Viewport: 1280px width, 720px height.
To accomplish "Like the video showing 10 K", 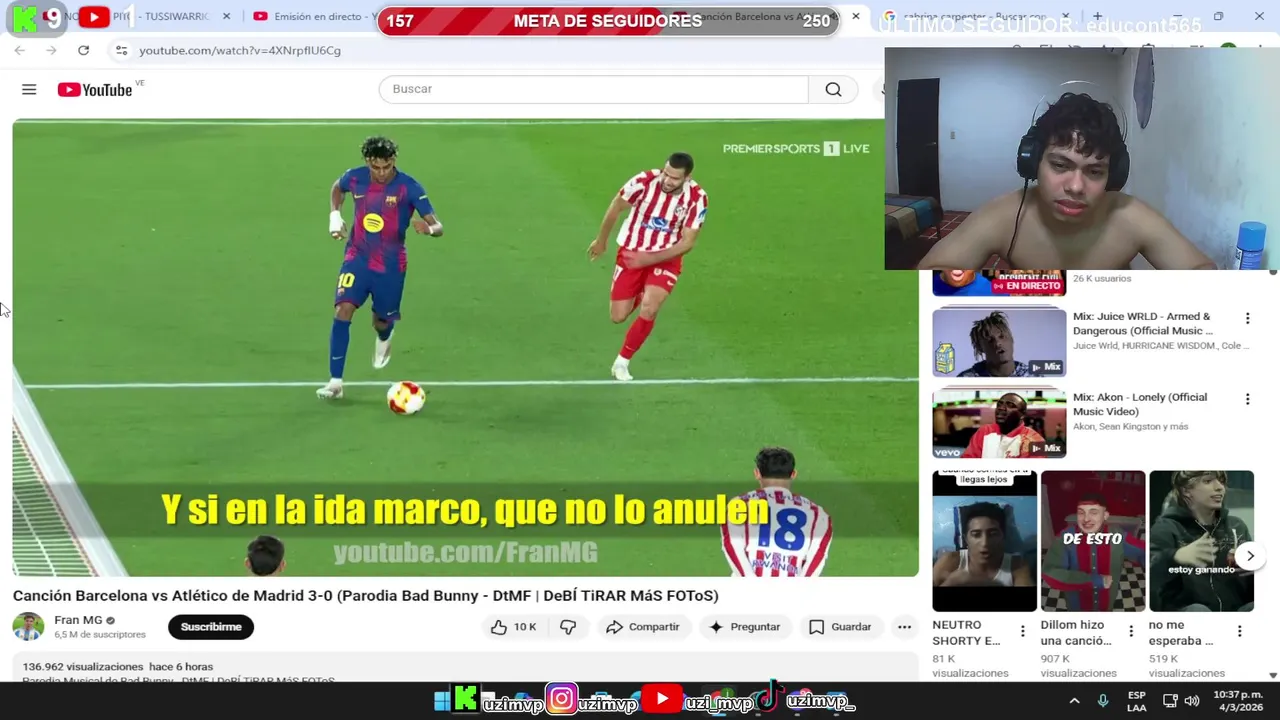I will pos(514,627).
